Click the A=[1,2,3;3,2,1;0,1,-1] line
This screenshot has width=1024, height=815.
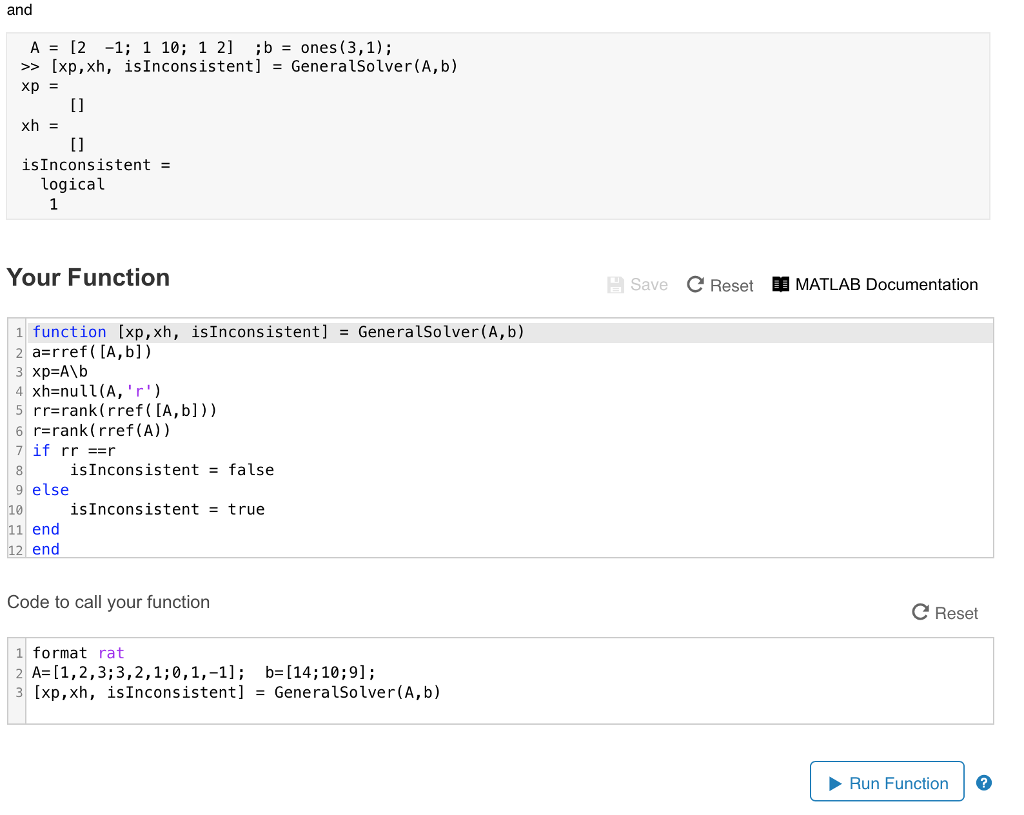(138, 672)
